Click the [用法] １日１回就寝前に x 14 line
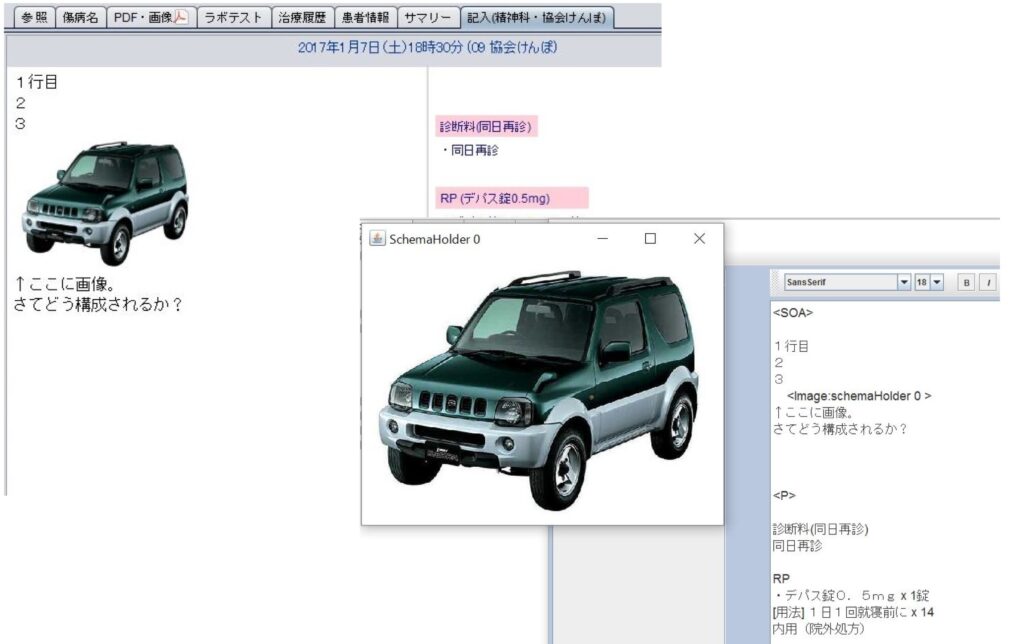The width and height of the screenshot is (1024, 644). [x=853, y=613]
